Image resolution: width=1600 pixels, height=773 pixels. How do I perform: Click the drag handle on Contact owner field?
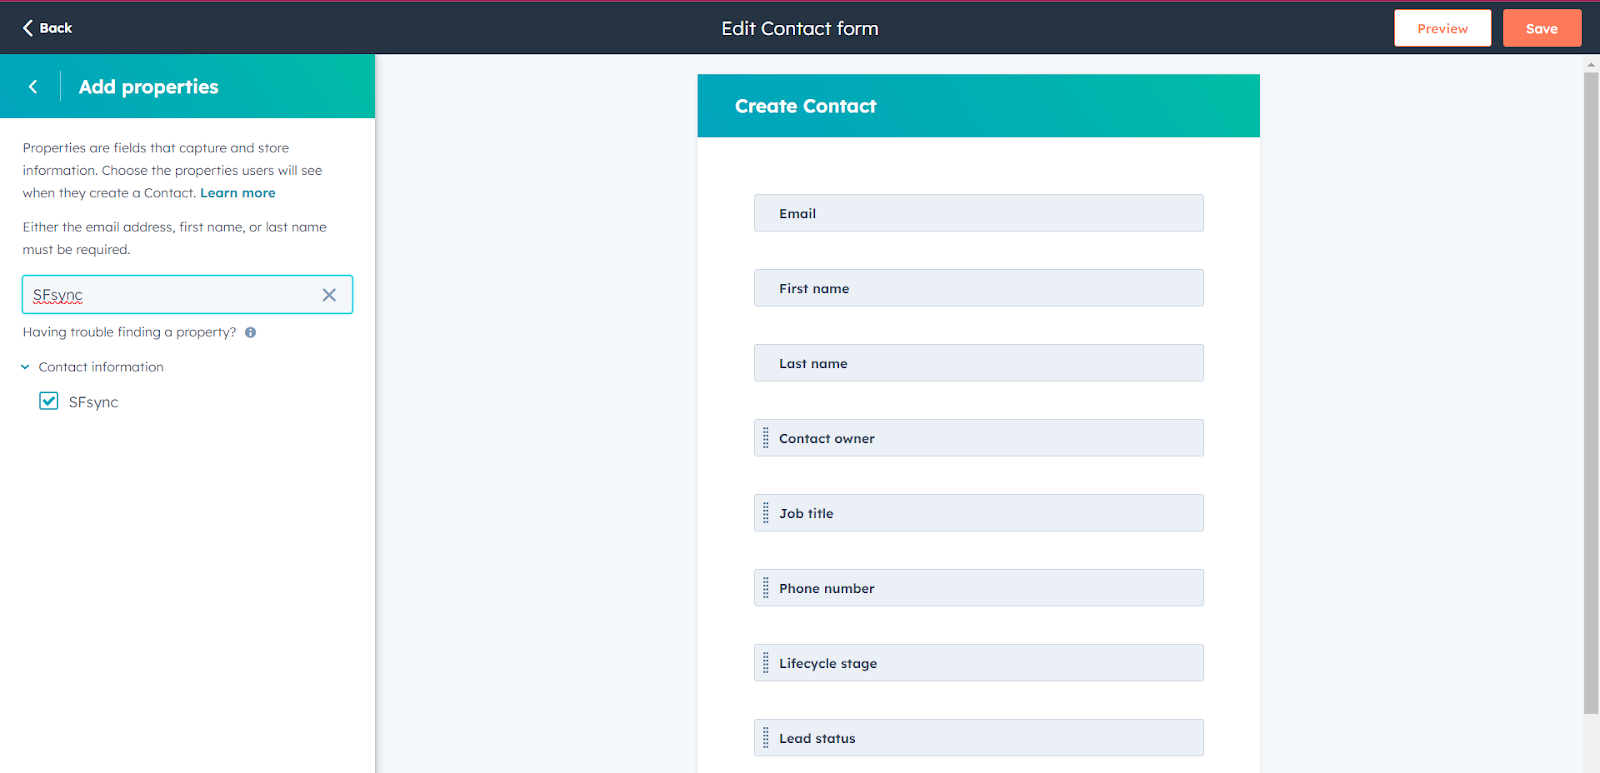coord(765,437)
